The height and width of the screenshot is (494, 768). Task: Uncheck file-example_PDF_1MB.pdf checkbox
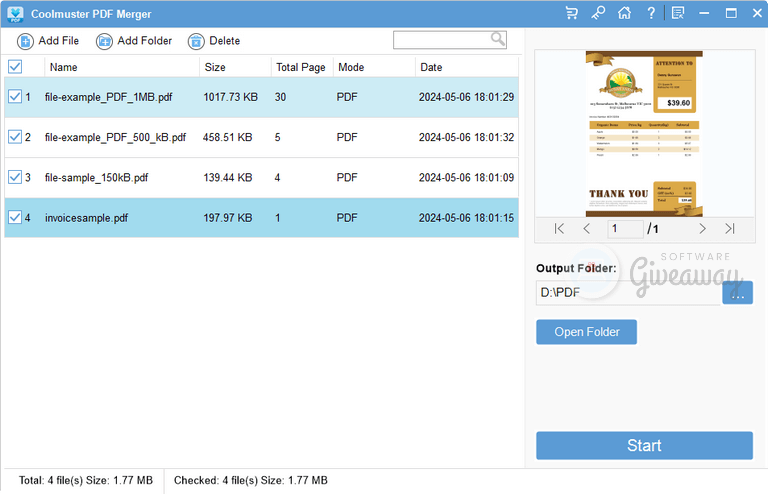tap(15, 96)
